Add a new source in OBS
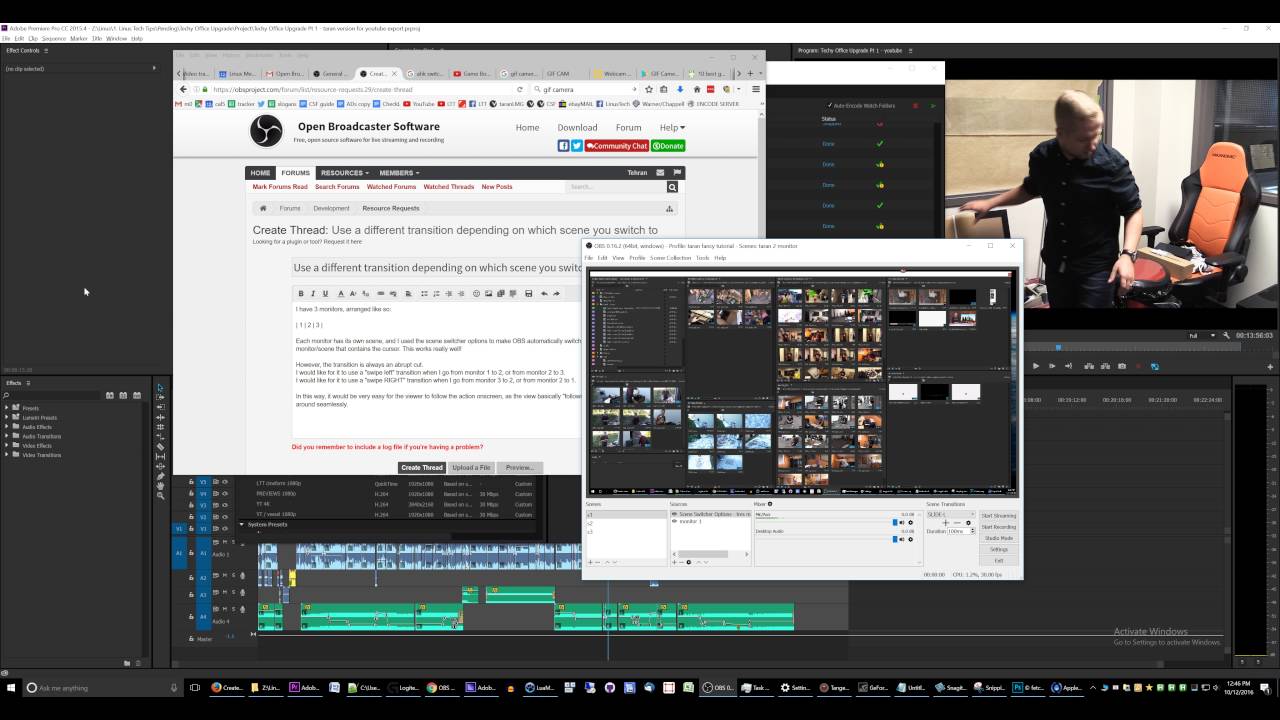1280x720 pixels. click(x=674, y=562)
